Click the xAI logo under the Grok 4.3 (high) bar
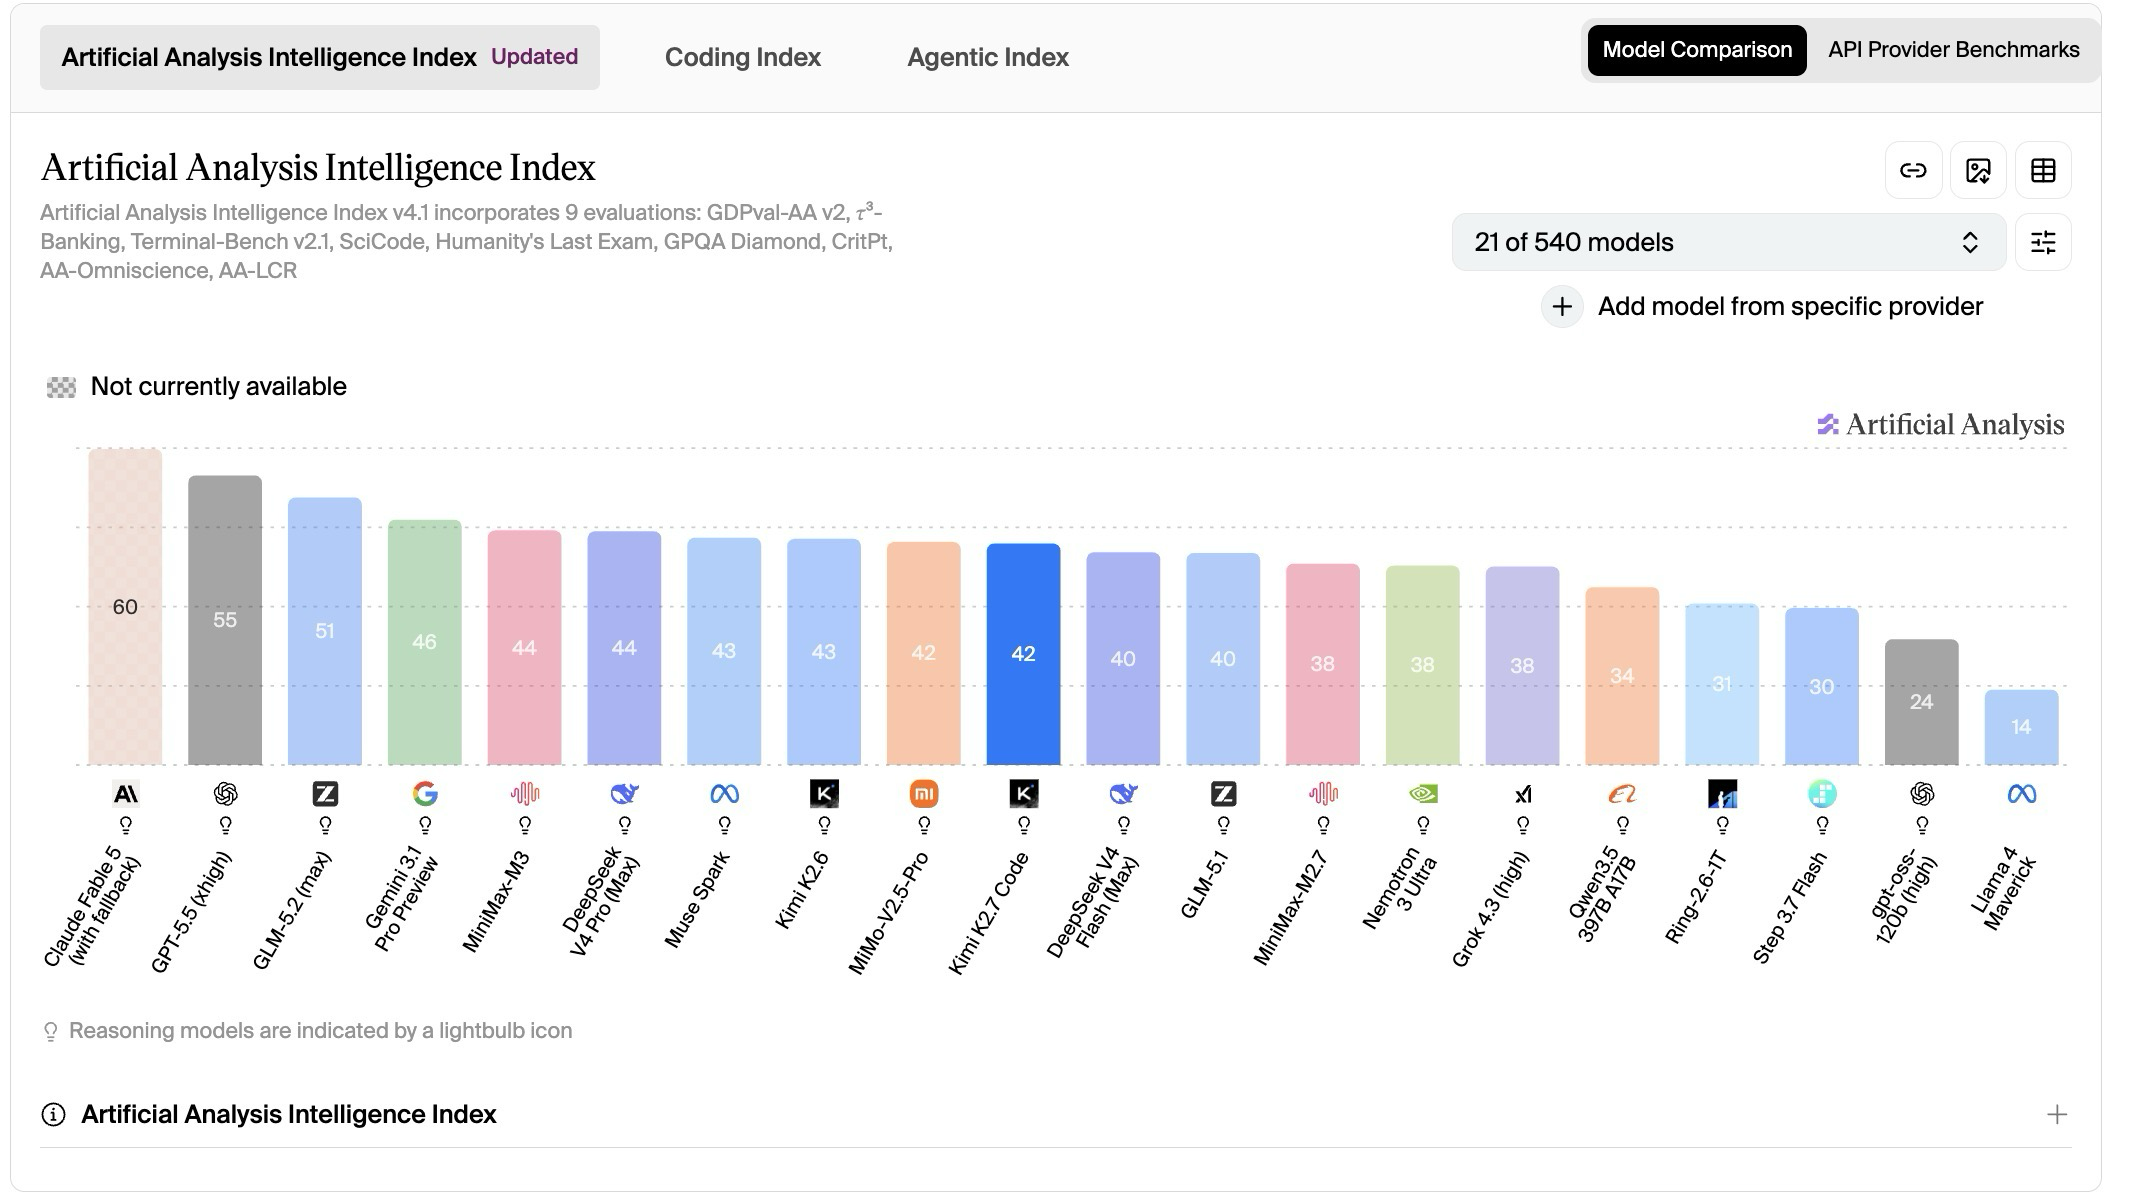2134x1198 pixels. tap(1523, 794)
